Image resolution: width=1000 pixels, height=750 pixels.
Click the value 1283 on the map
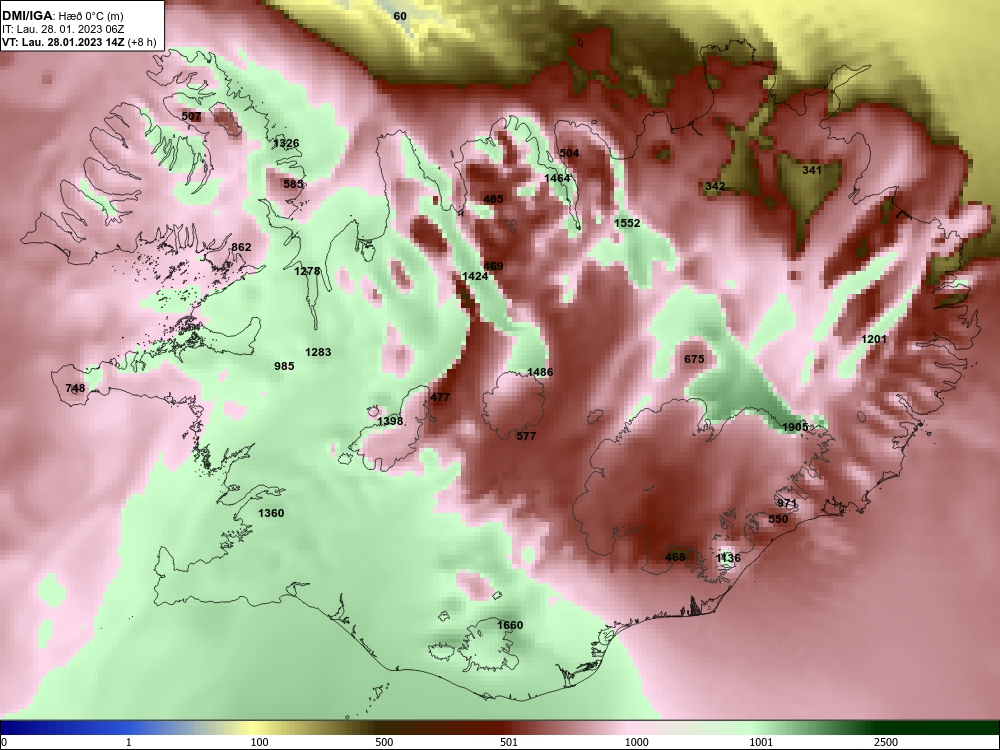pyautogui.click(x=318, y=352)
